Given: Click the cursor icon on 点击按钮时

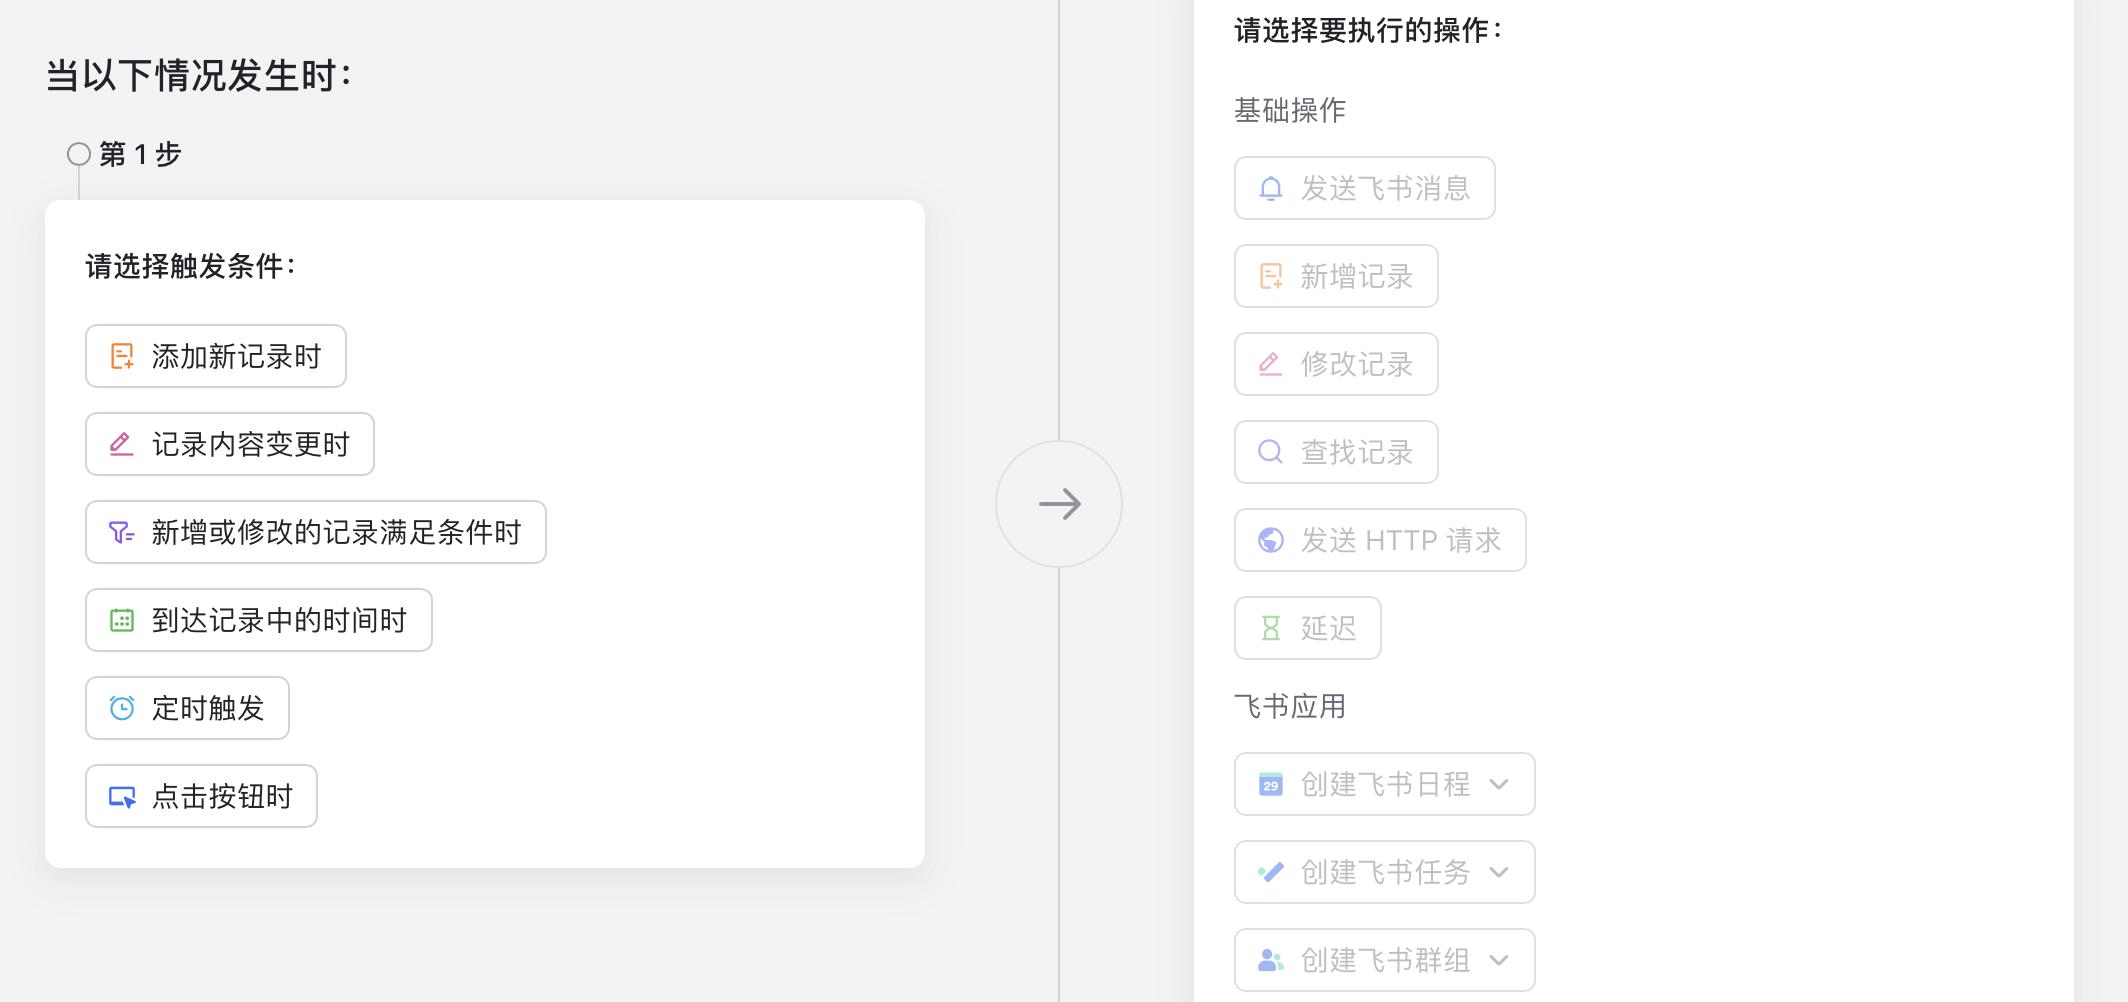Looking at the screenshot, I should coord(122,797).
